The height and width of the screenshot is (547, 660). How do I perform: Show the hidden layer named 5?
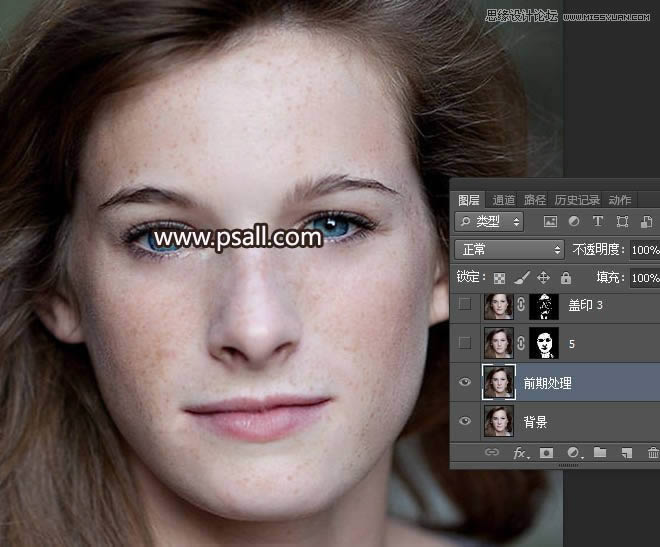464,344
